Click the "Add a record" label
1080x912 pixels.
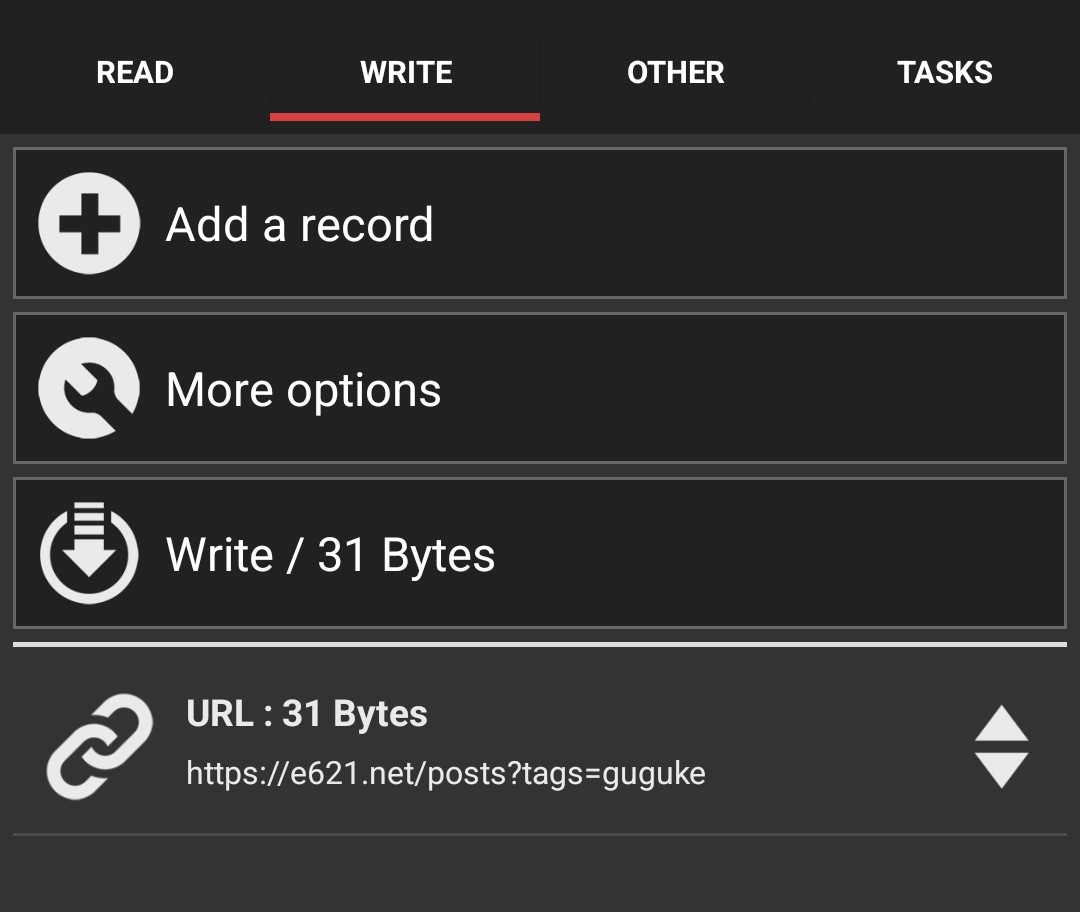299,225
